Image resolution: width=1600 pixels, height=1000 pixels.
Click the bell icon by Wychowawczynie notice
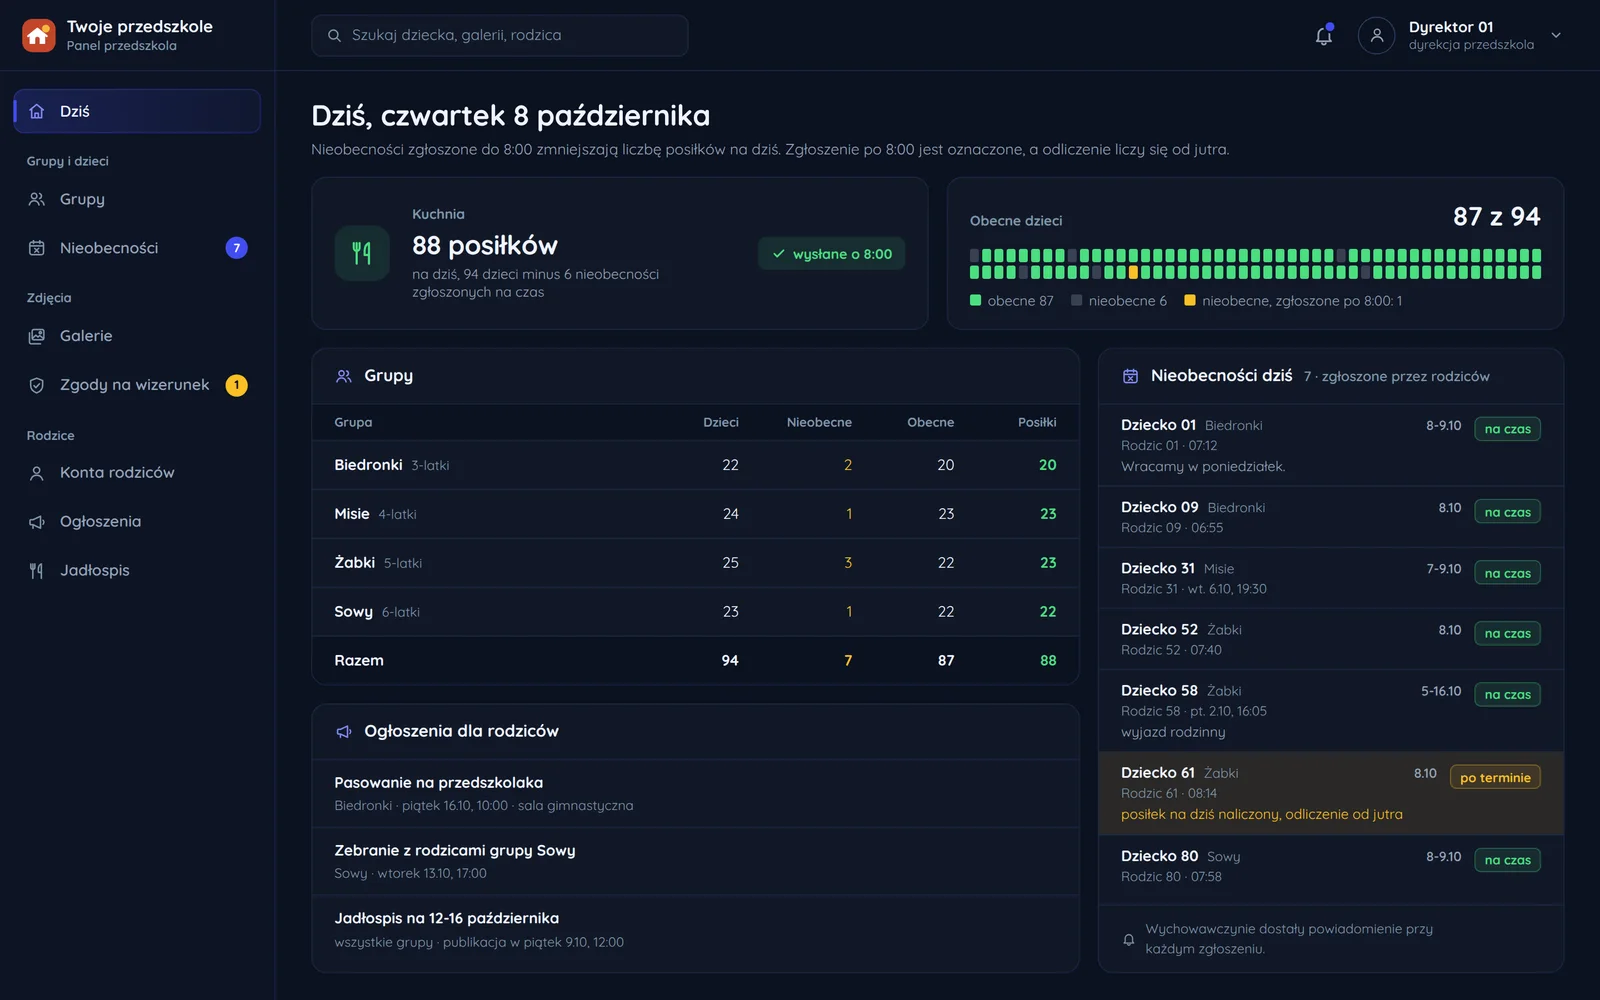(1129, 939)
